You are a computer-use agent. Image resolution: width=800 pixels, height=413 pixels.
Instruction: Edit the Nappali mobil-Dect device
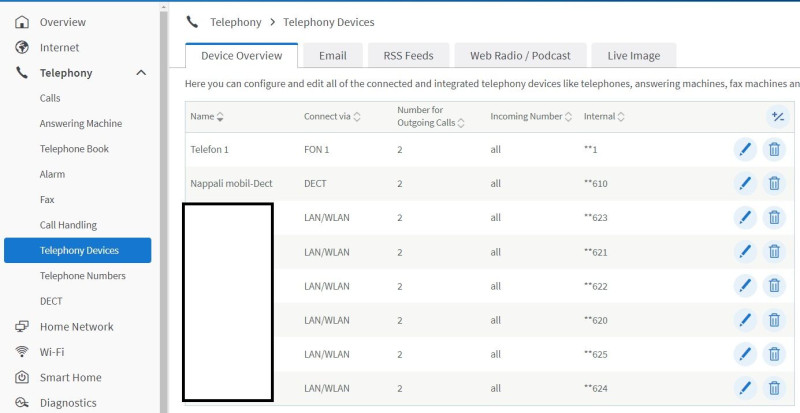pos(745,183)
